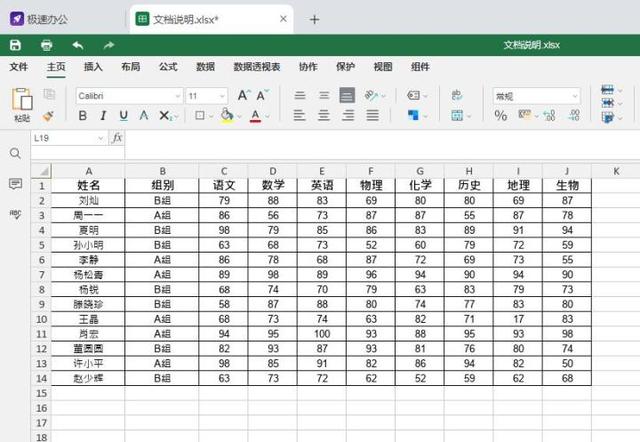Image resolution: width=640 pixels, height=442 pixels.
Task: Click the delete cells icon on the right
Action: tap(607, 103)
